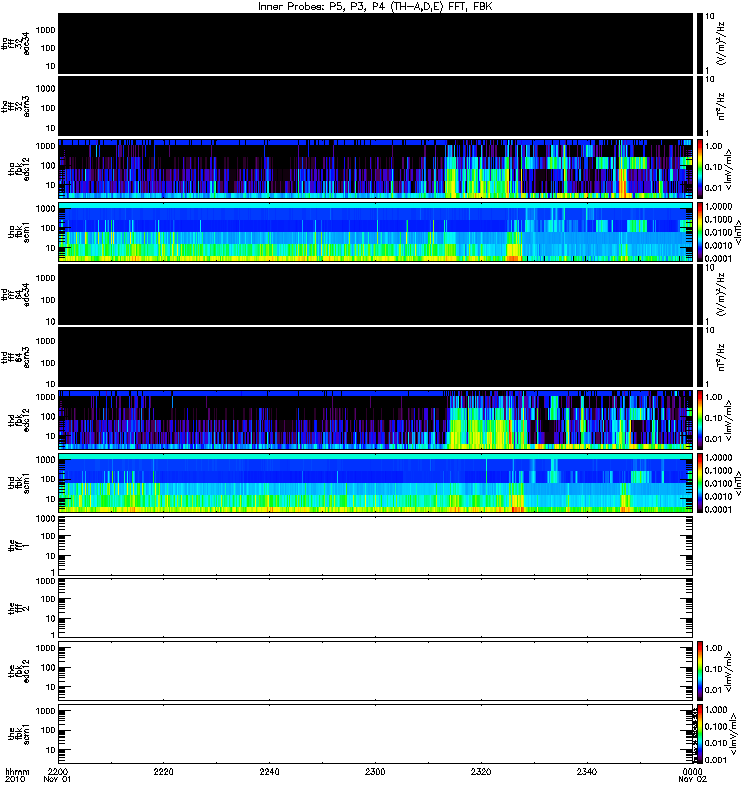The image size is (750, 800).
Task: Click inside the tha fbk scm1 spectrogram
Action: [x=376, y=232]
